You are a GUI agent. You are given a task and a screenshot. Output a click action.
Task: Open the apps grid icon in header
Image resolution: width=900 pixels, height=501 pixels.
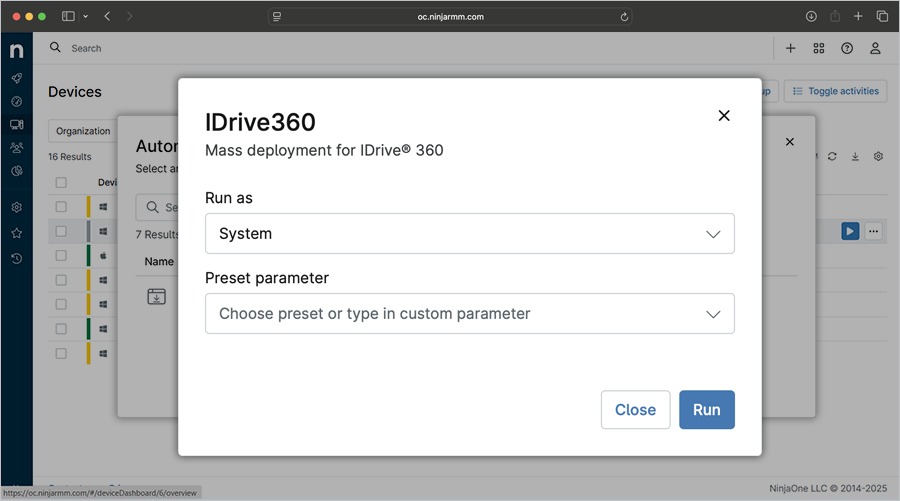819,48
